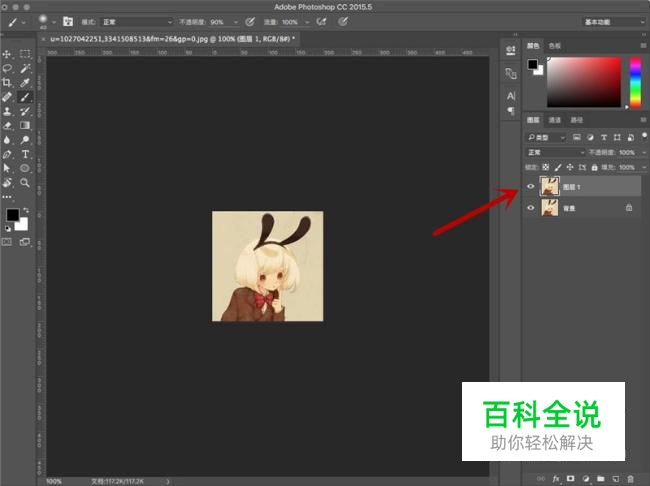
Task: Switch to the 通道 tab
Action: point(554,120)
